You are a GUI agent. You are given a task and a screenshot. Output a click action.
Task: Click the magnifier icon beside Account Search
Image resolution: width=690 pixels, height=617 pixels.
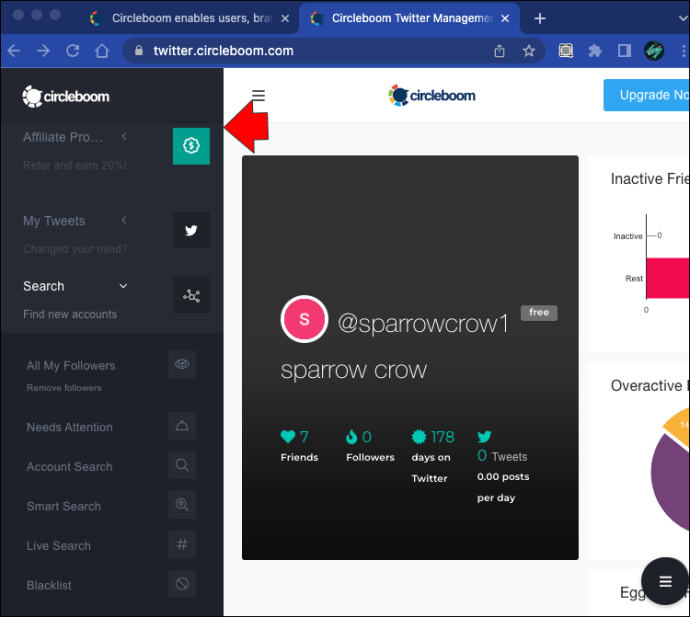pos(182,465)
